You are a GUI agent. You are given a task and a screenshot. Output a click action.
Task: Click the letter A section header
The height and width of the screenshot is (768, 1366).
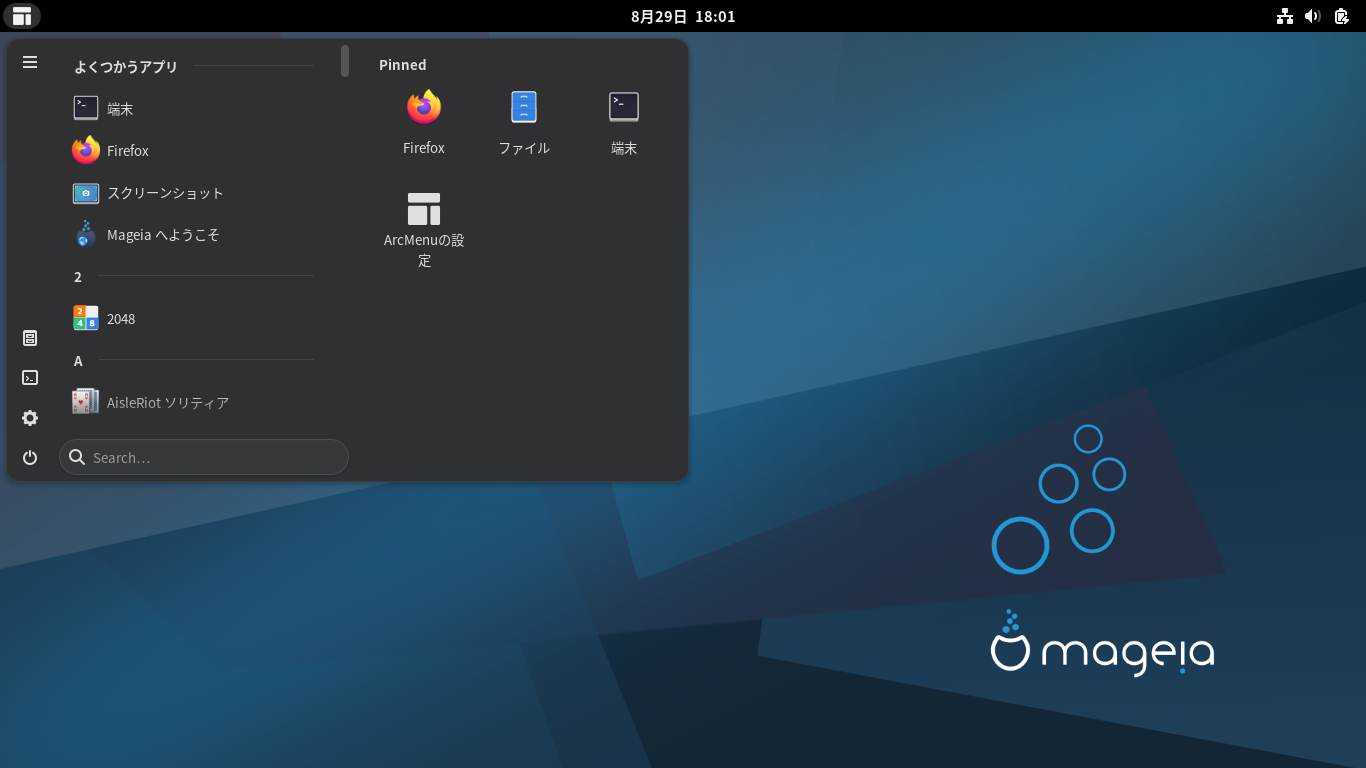[x=78, y=360]
